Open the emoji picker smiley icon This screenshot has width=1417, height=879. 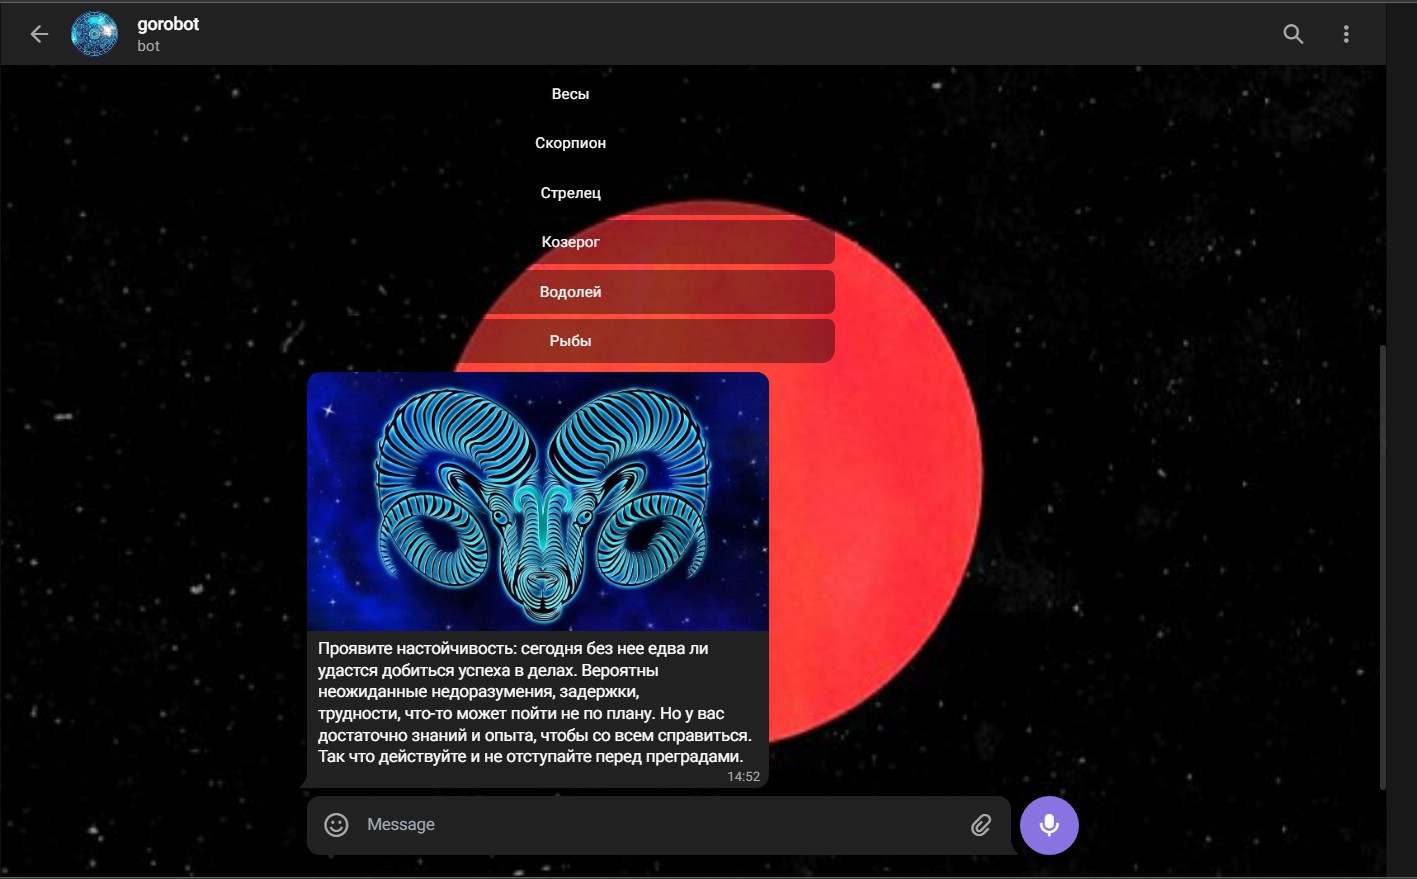pos(337,824)
